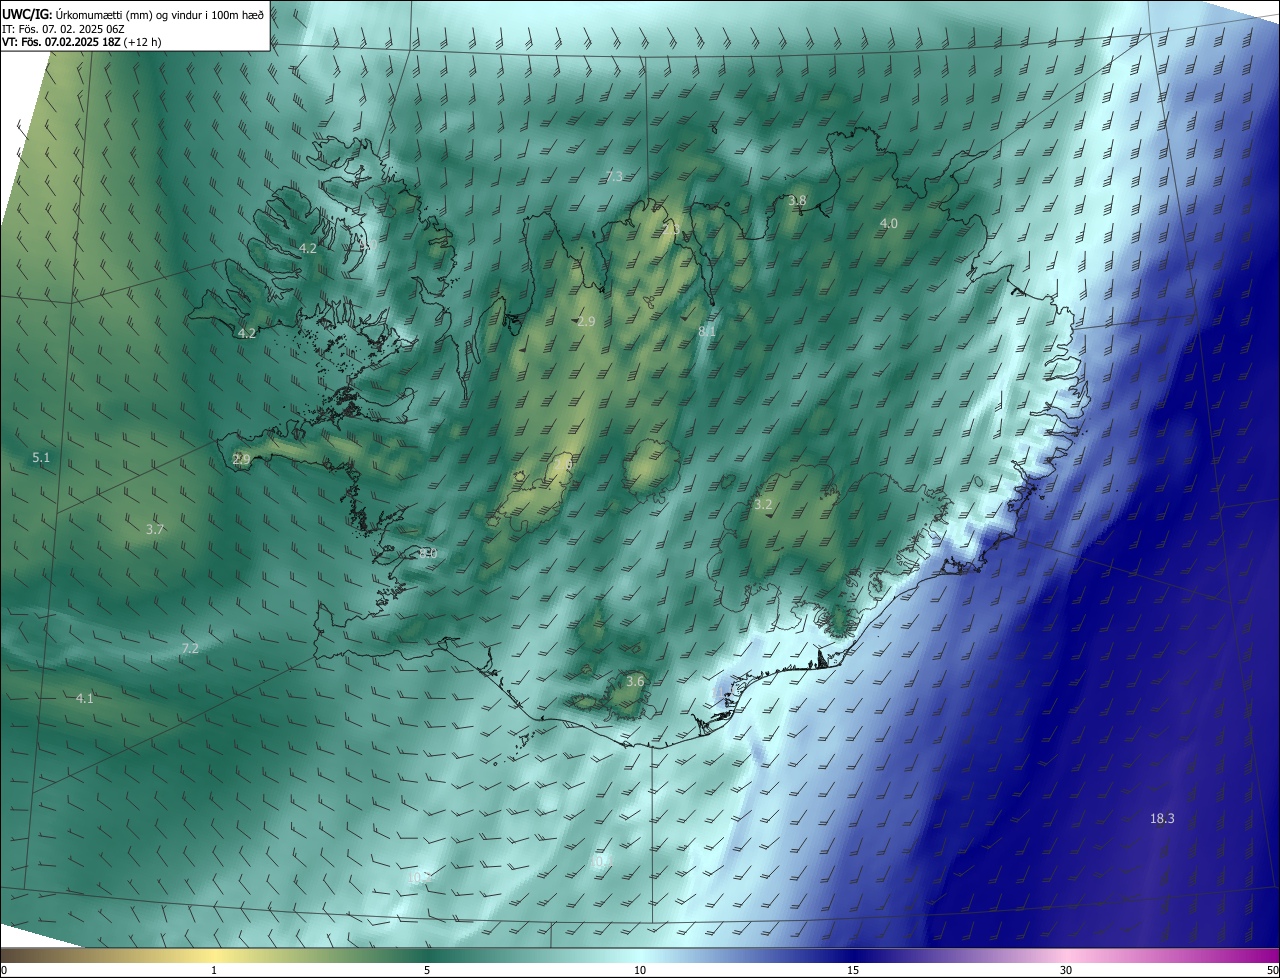
Task: Click the 3.2 value label on the map
Action: tap(763, 505)
